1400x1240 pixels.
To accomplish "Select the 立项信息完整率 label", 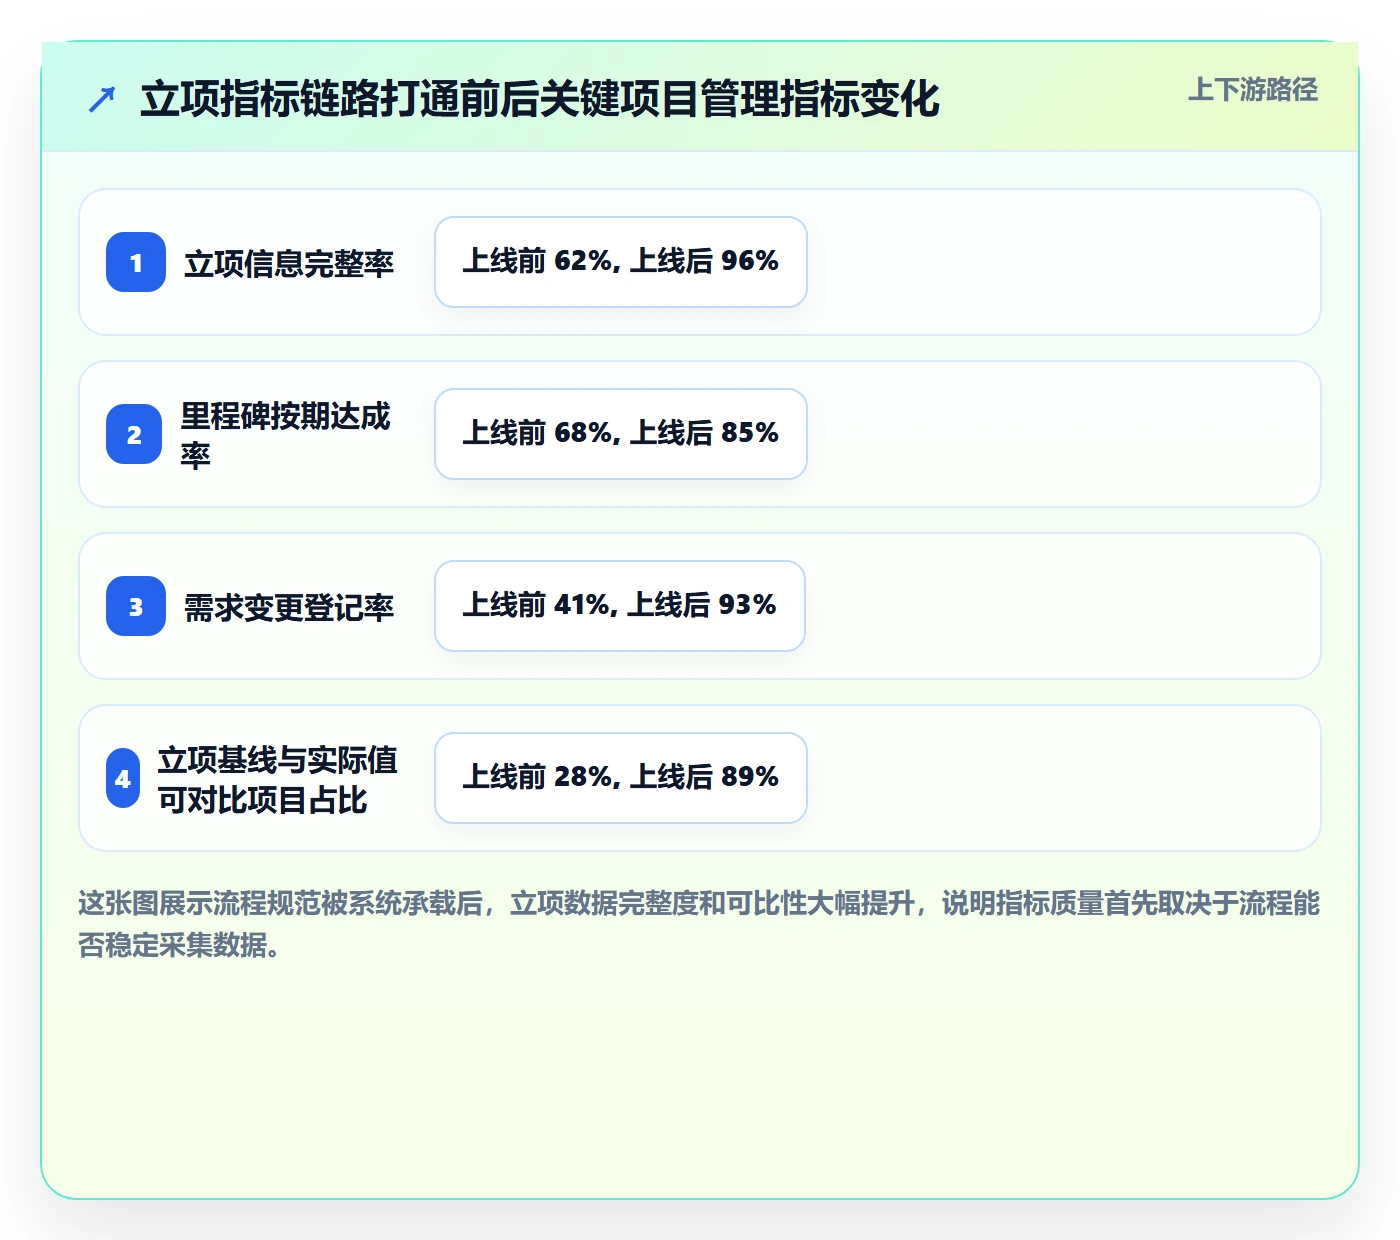I will (289, 263).
